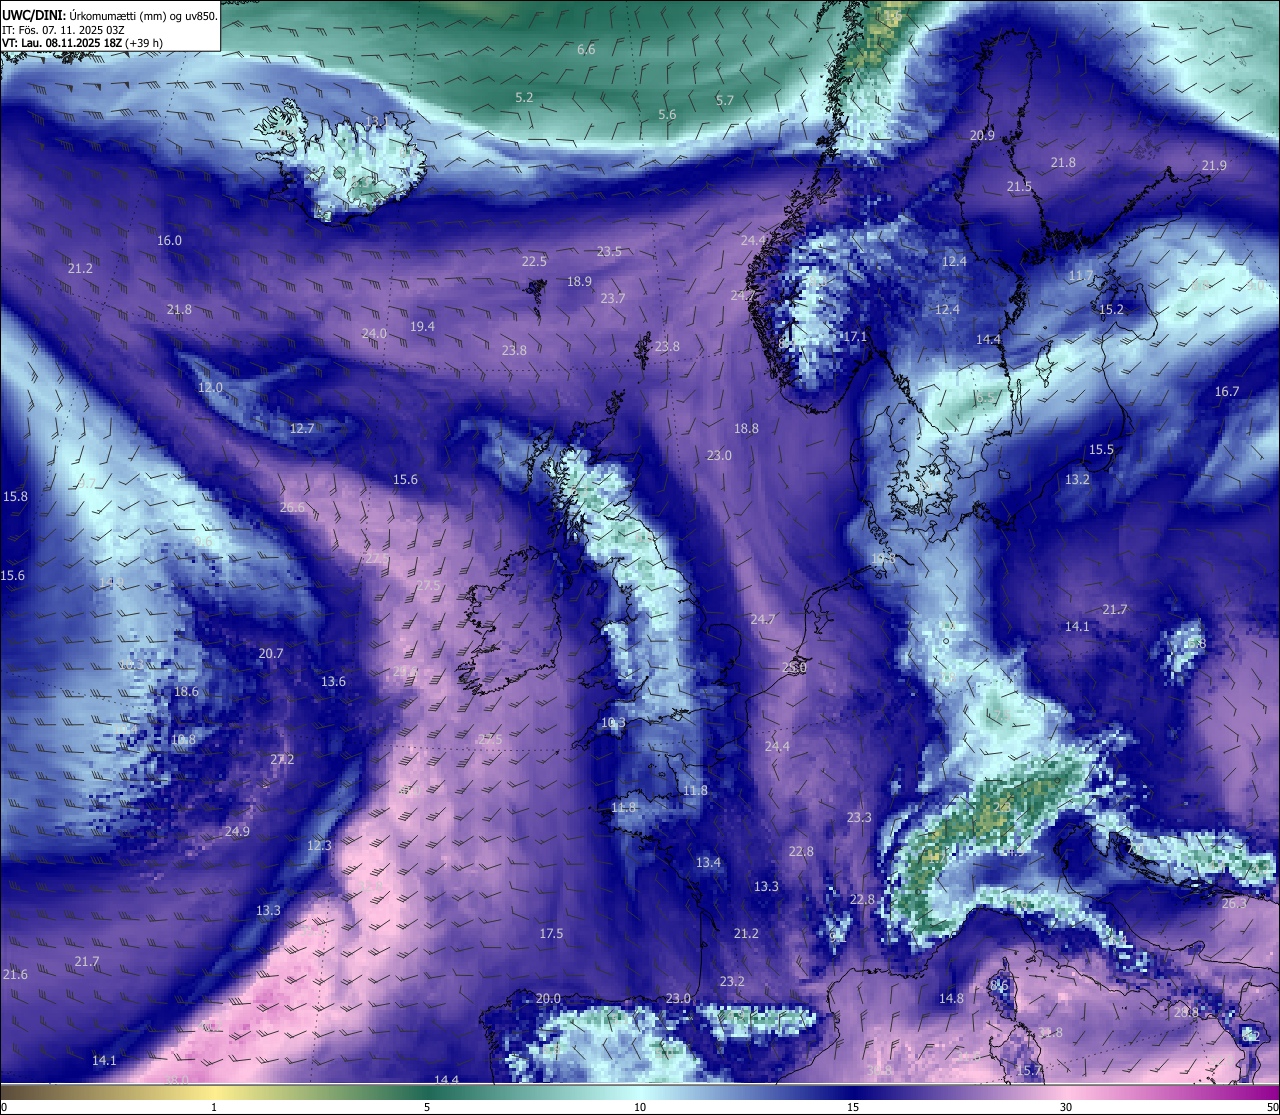This screenshot has height=1115, width=1280.
Task: Click the UWC/DINI Úrkomumætti title text
Action: pyautogui.click(x=110, y=15)
